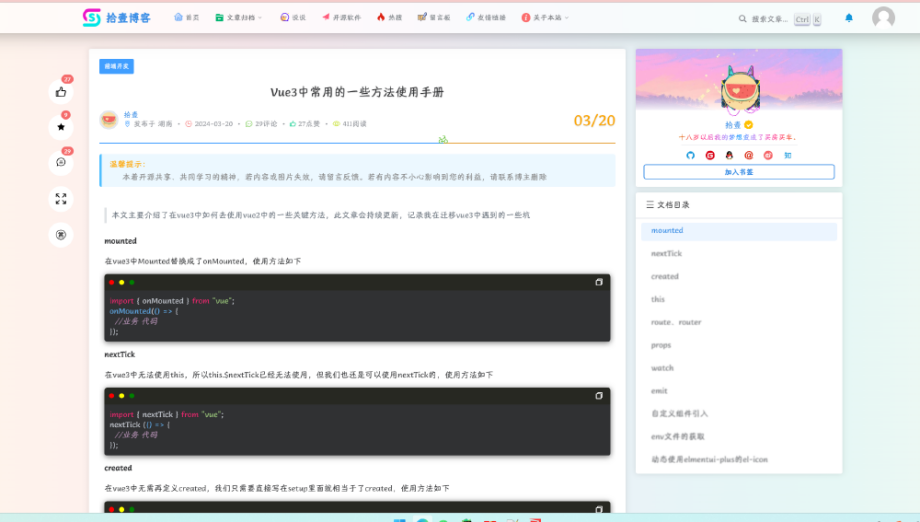Jump to comments via sidebar comment icon

[x=61, y=162]
